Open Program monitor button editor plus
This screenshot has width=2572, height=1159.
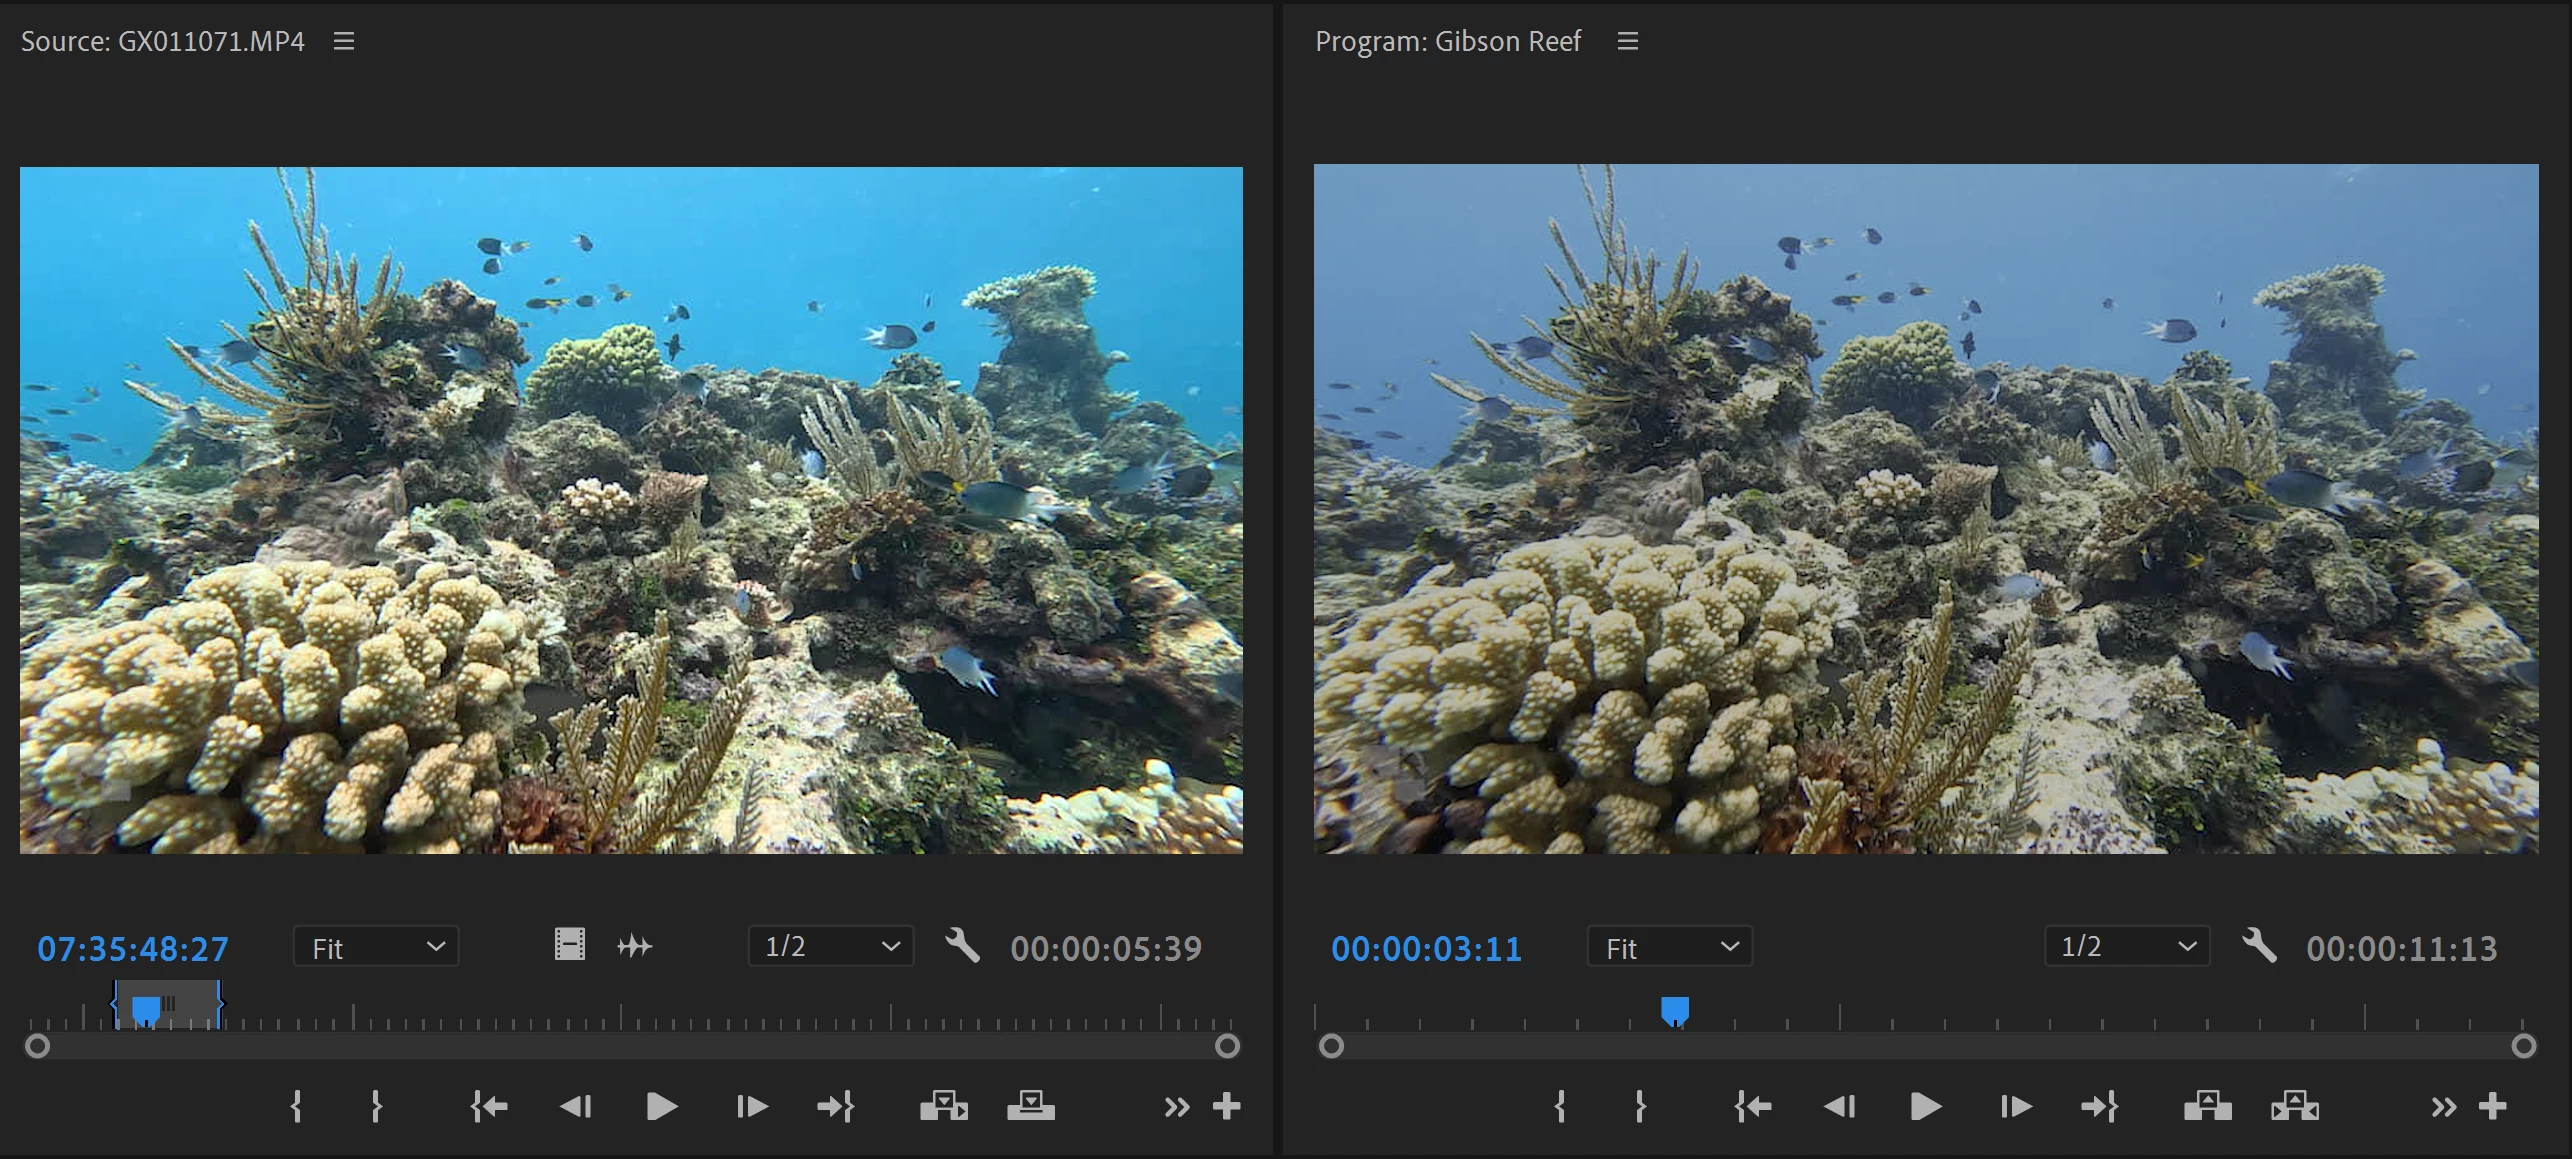coord(2492,1106)
